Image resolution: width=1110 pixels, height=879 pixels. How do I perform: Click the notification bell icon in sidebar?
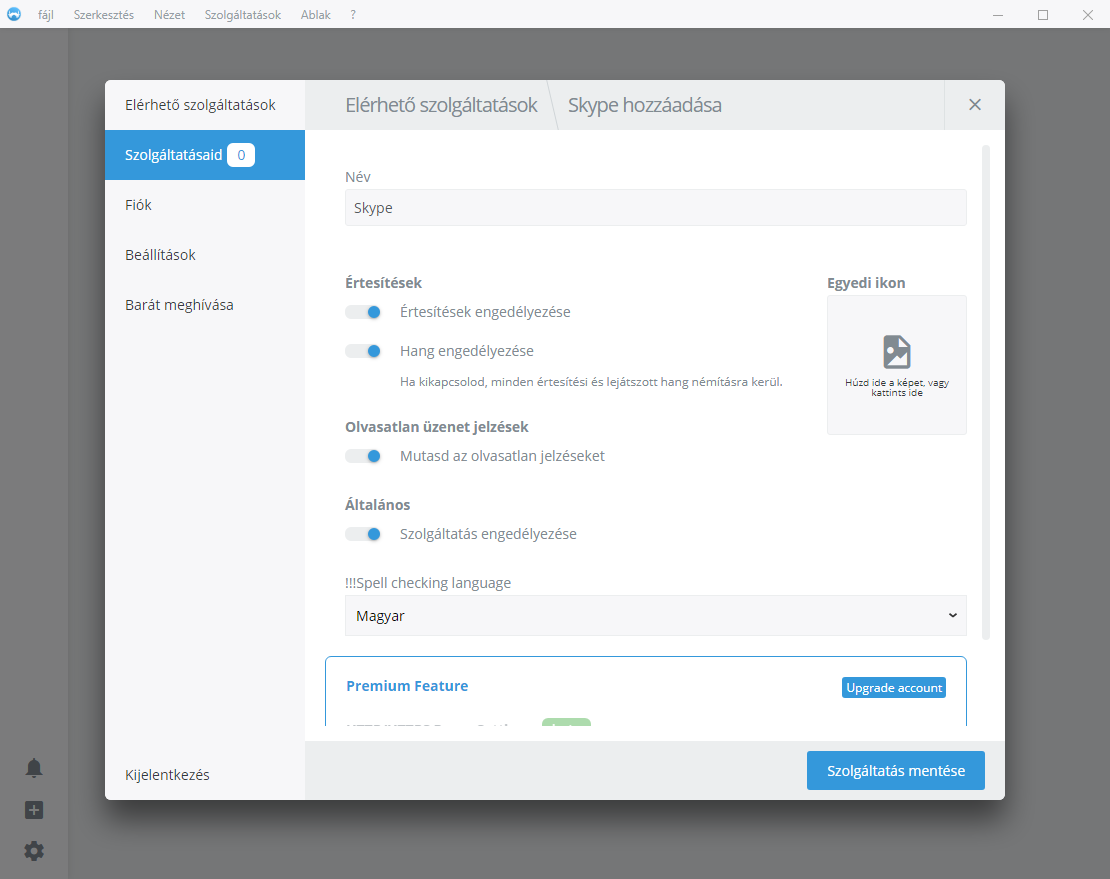34,768
